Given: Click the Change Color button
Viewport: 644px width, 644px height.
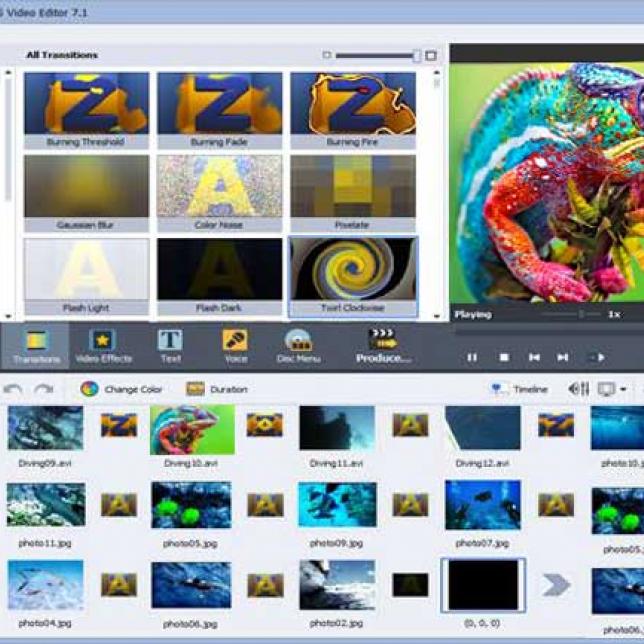Looking at the screenshot, I should 122,389.
